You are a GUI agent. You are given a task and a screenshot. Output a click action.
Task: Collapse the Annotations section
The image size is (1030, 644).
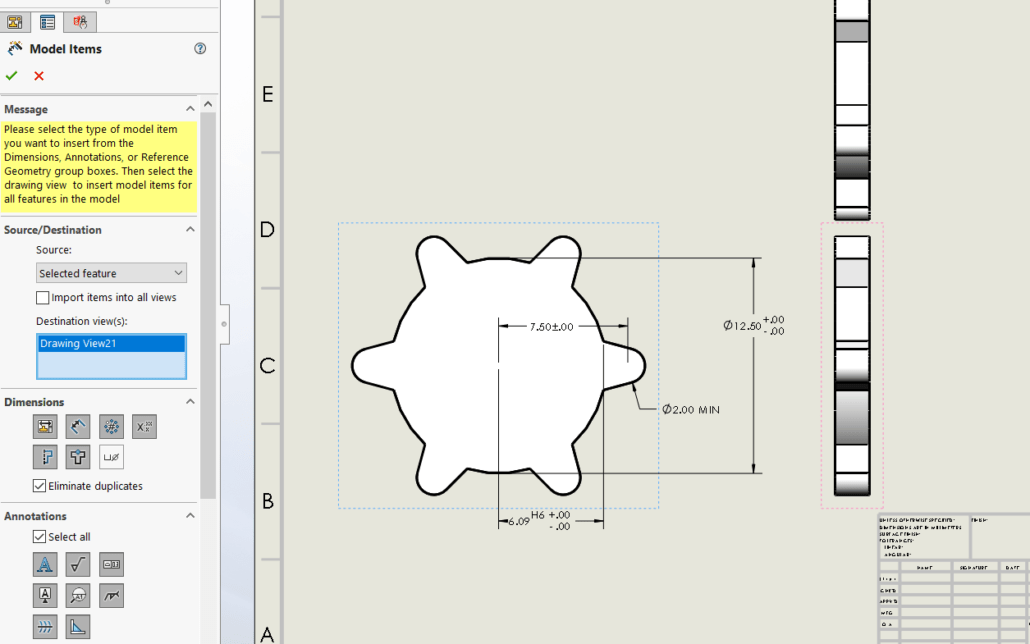190,515
